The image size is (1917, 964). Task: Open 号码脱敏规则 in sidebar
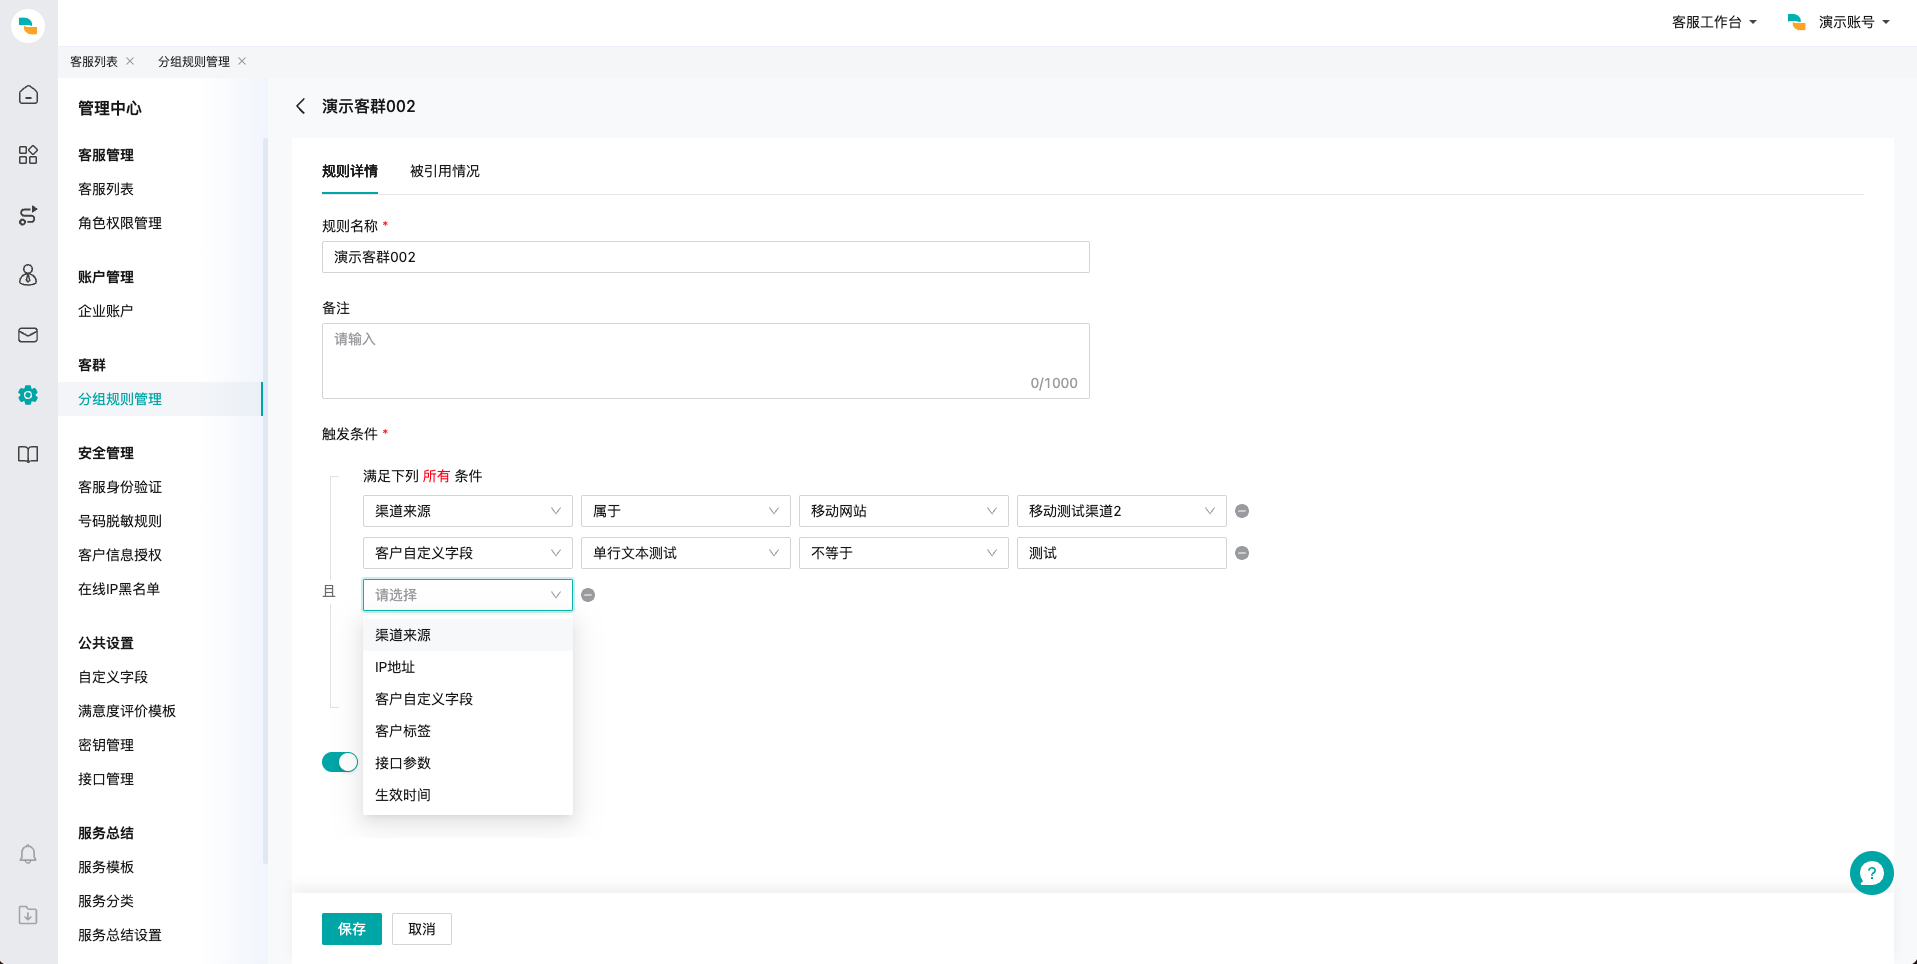120,521
